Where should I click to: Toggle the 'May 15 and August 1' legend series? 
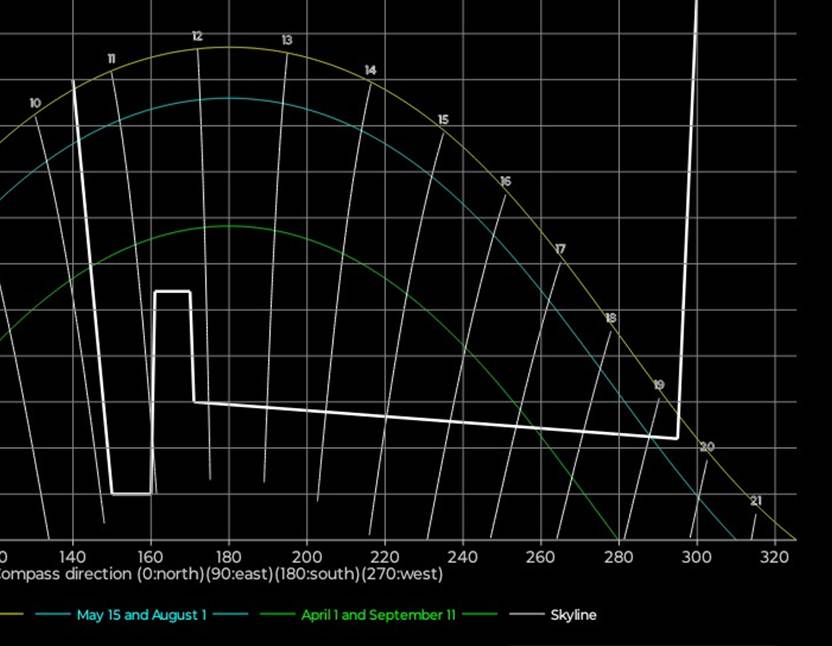[141, 615]
